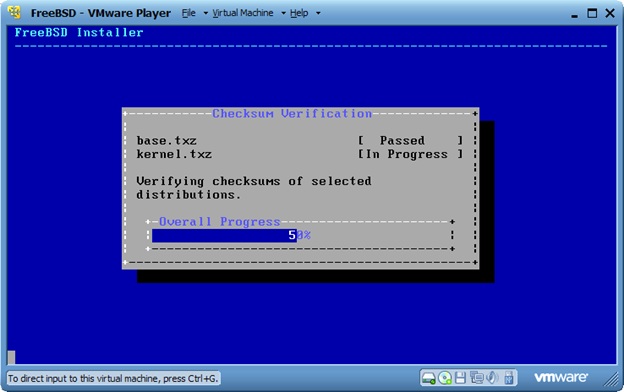Click the floppy drive device icon
The image size is (624, 392).
460,378
